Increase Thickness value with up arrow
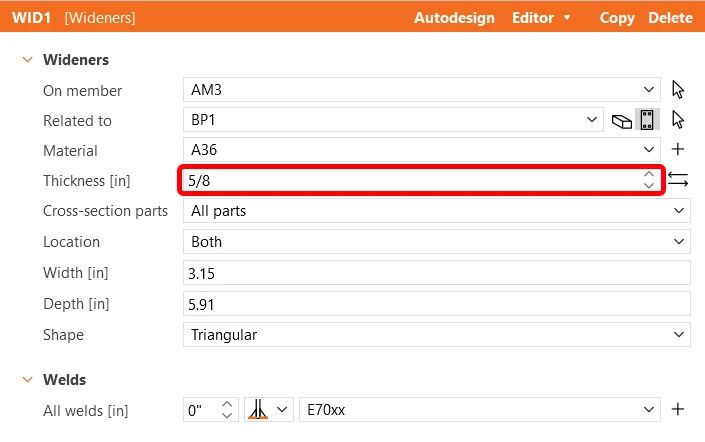 pos(649,174)
